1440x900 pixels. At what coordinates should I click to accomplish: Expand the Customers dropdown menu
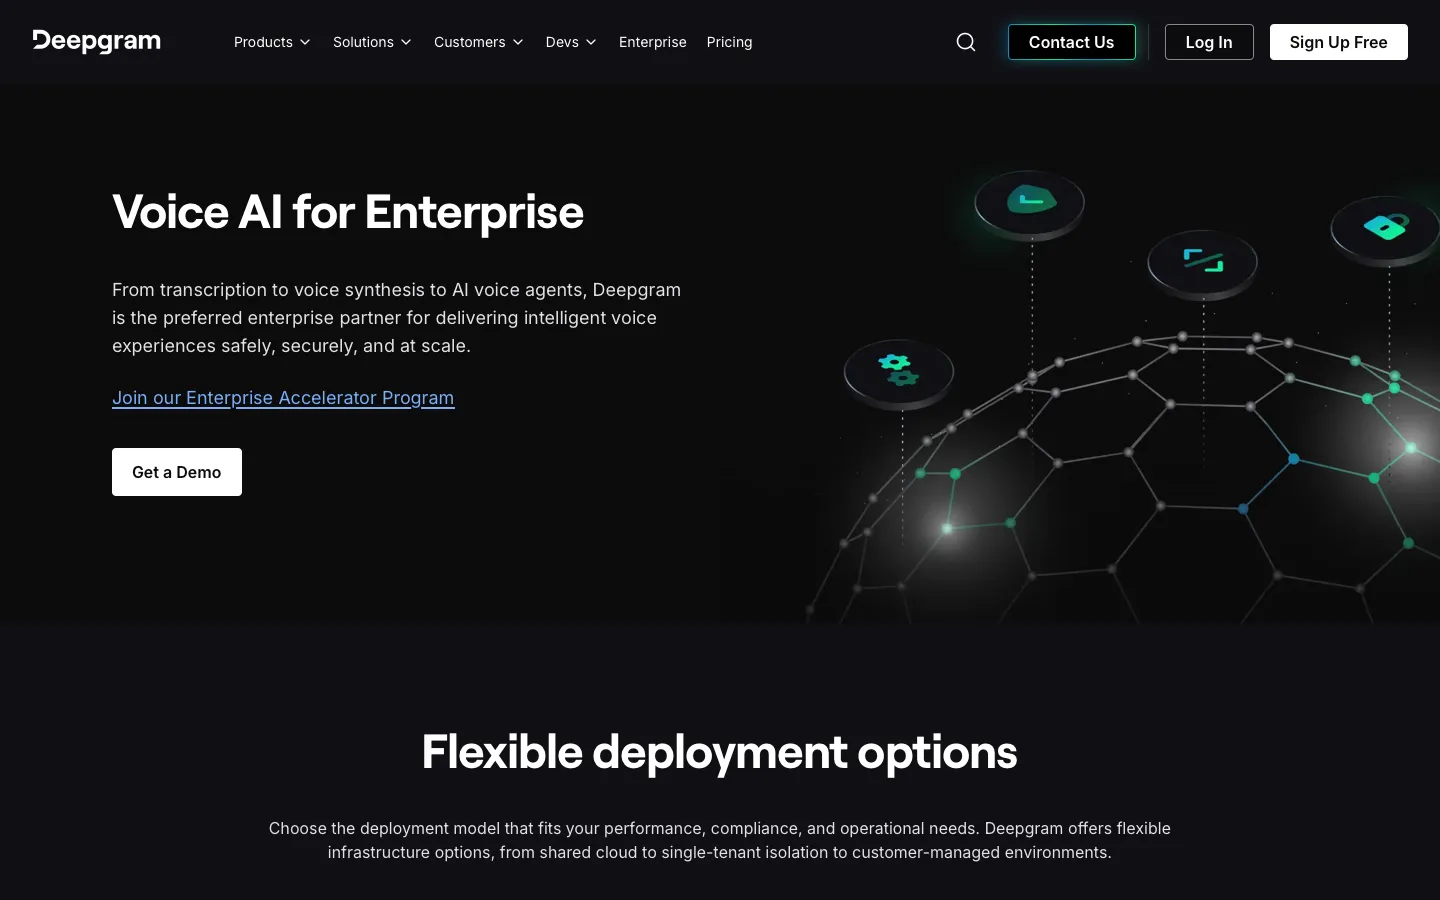(x=478, y=42)
